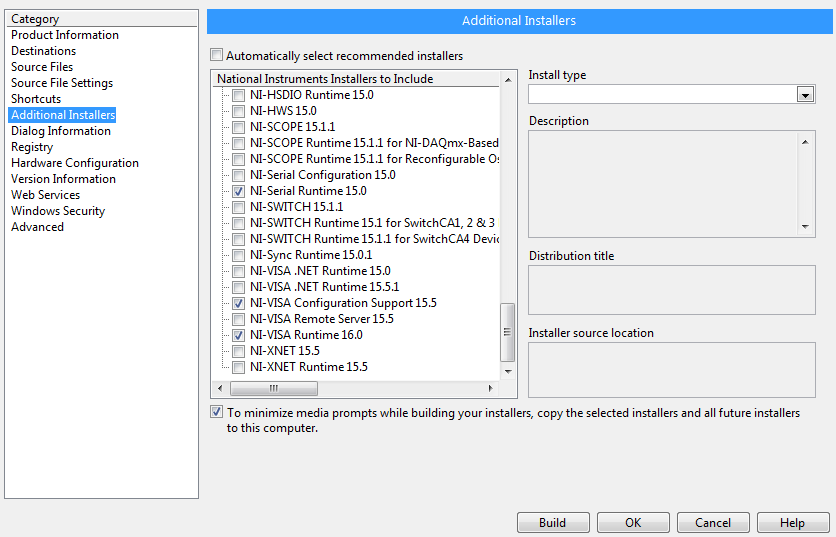This screenshot has width=836, height=537.
Task: Uncheck NI-VISA Runtime 16.0 checkbox
Action: 238,335
